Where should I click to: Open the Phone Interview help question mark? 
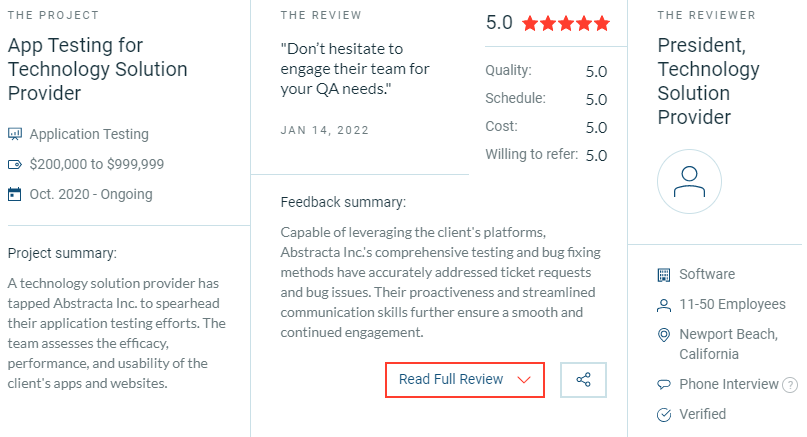point(790,384)
